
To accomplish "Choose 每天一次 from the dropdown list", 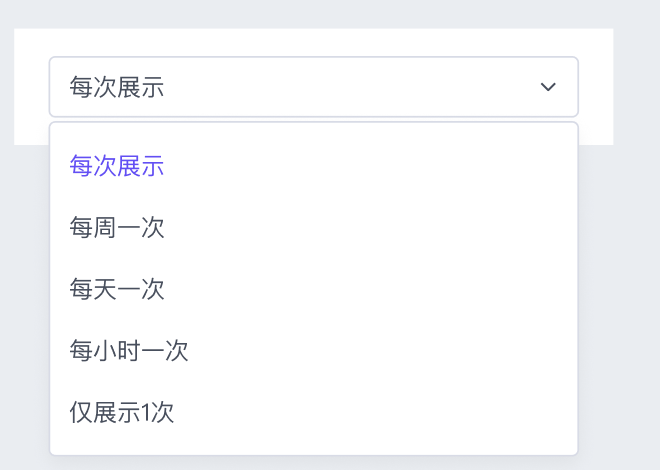I will [x=117, y=290].
